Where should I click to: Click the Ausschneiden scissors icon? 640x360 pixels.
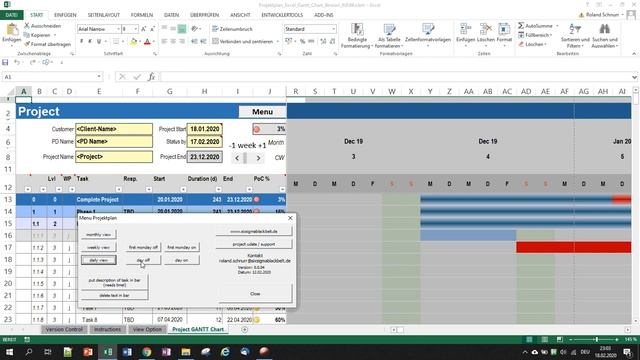tap(27, 26)
